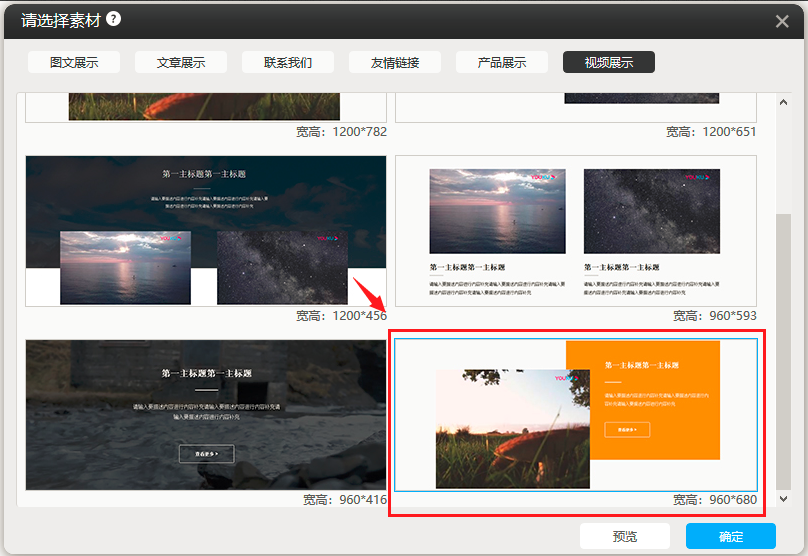Viewport: 808px width, 556px height.
Task: Select the 联系我们 category tab
Action: tap(288, 62)
